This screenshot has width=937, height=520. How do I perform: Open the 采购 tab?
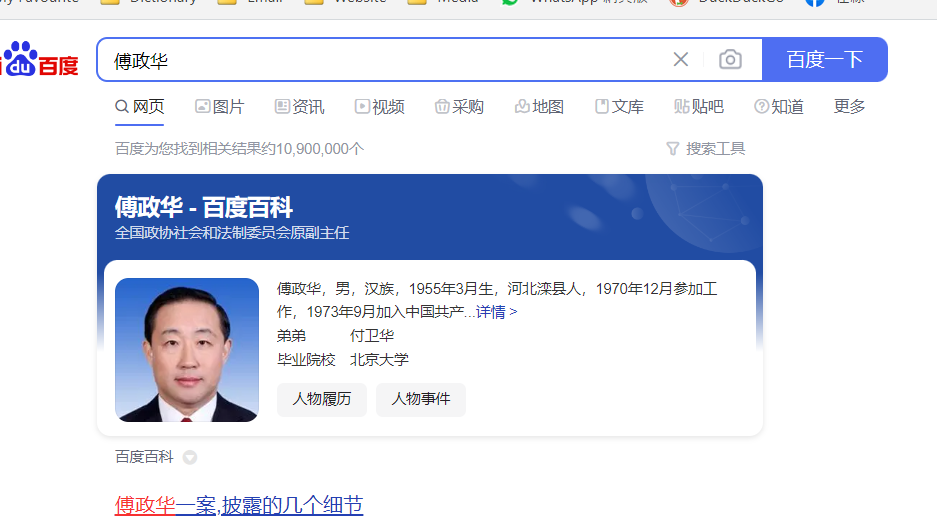pyautogui.click(x=459, y=107)
